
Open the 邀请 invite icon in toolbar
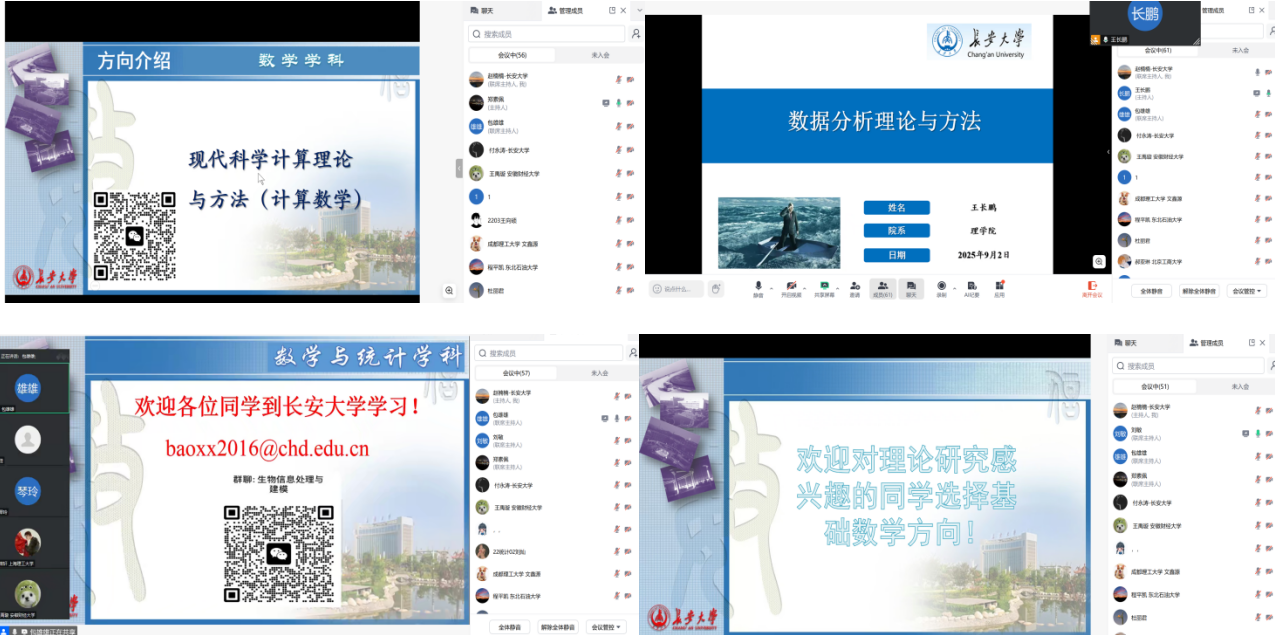coord(855,287)
